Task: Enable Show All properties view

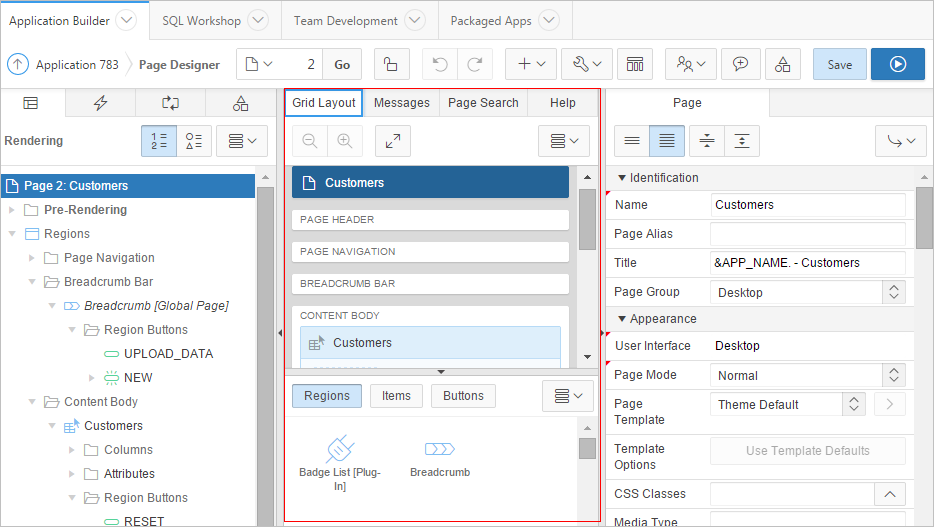Action: 667,141
